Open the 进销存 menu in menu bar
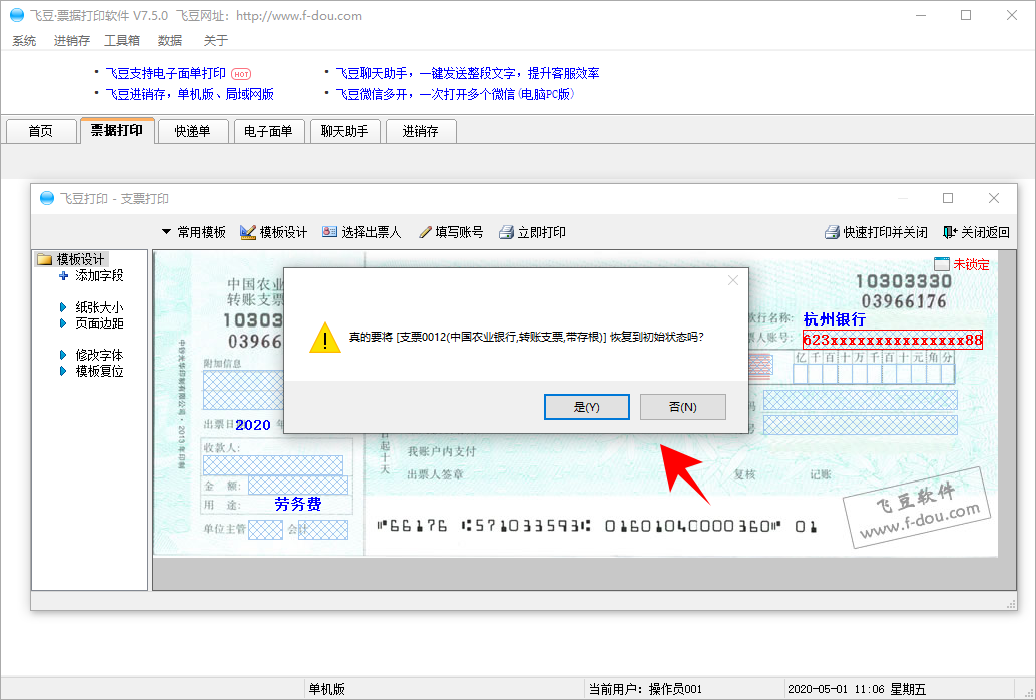Image resolution: width=1036 pixels, height=700 pixels. coord(71,40)
